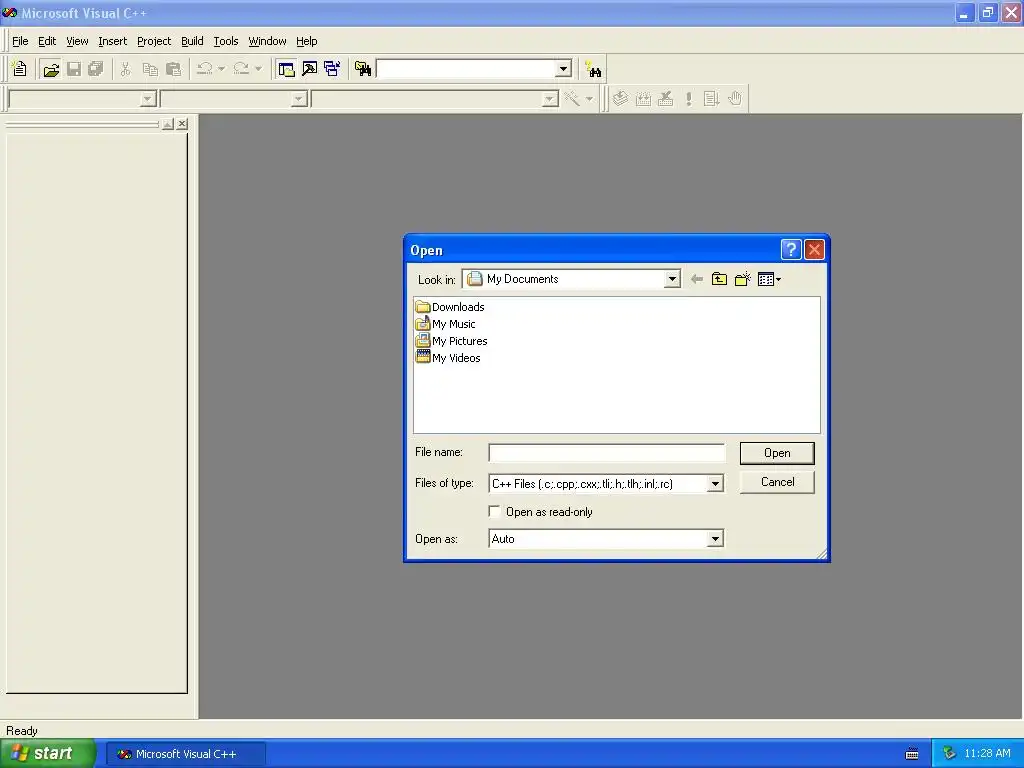1024x768 pixels.
Task: Expand the Files of type dropdown
Action: 715,483
